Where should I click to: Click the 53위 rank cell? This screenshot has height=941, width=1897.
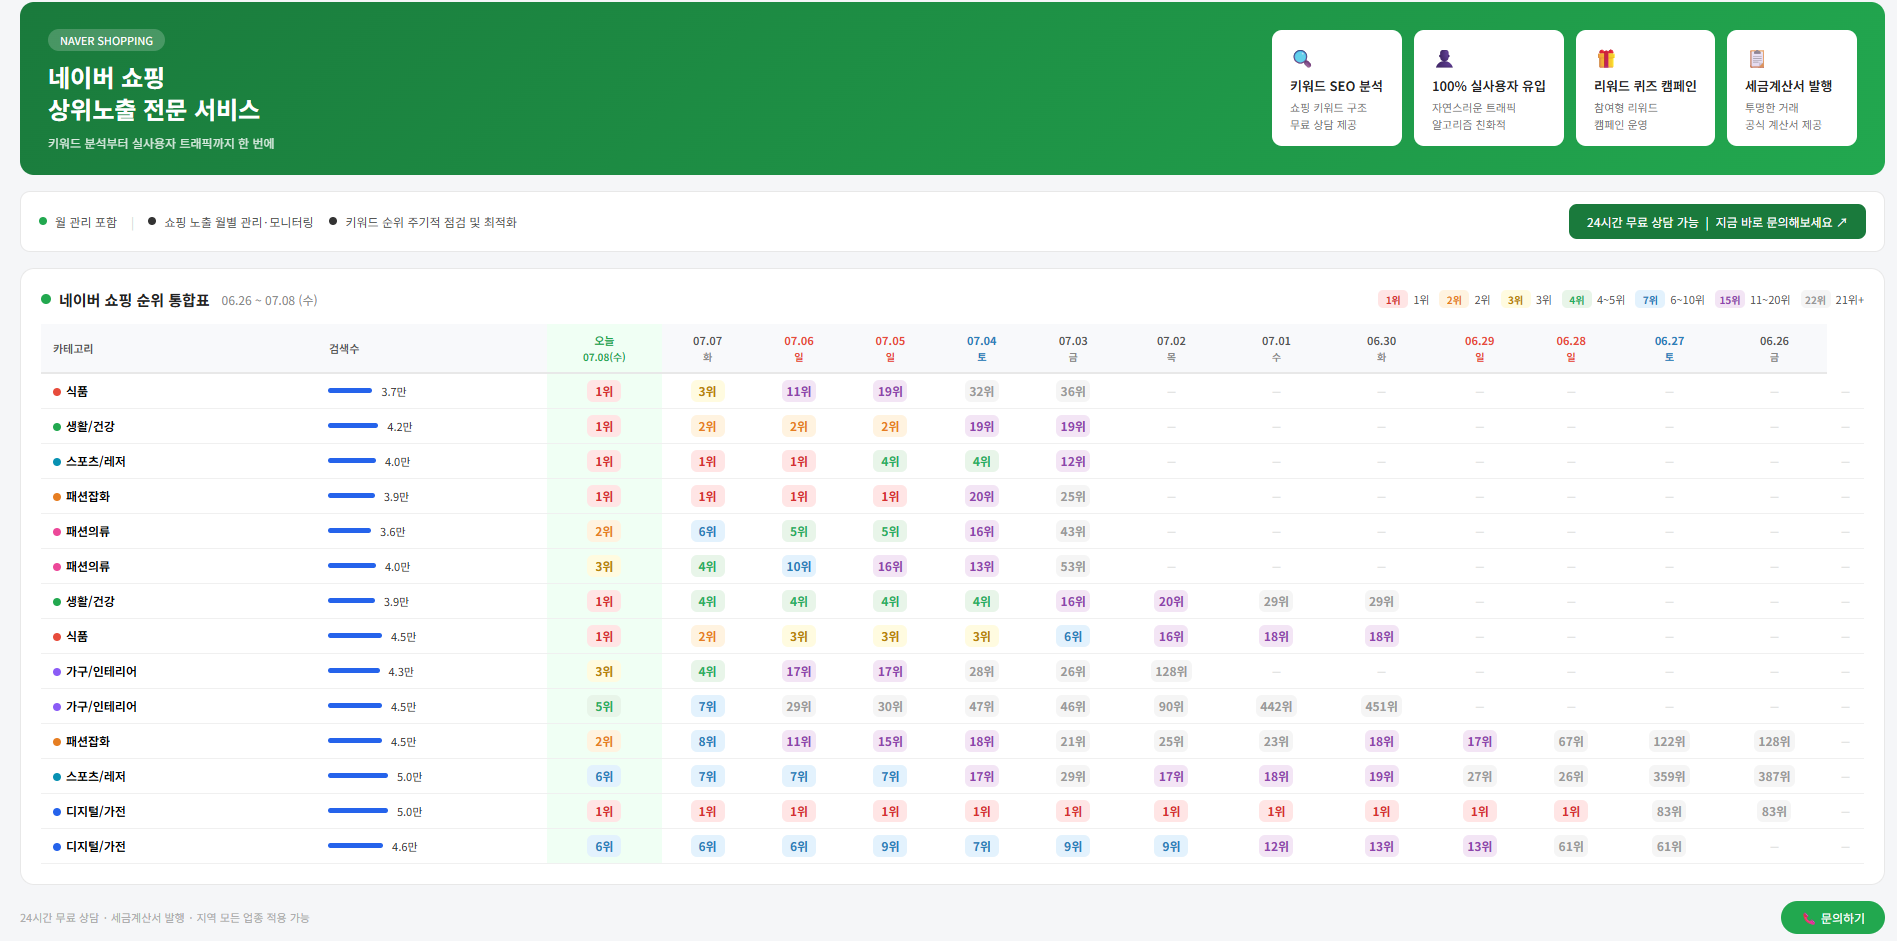[x=1073, y=566]
